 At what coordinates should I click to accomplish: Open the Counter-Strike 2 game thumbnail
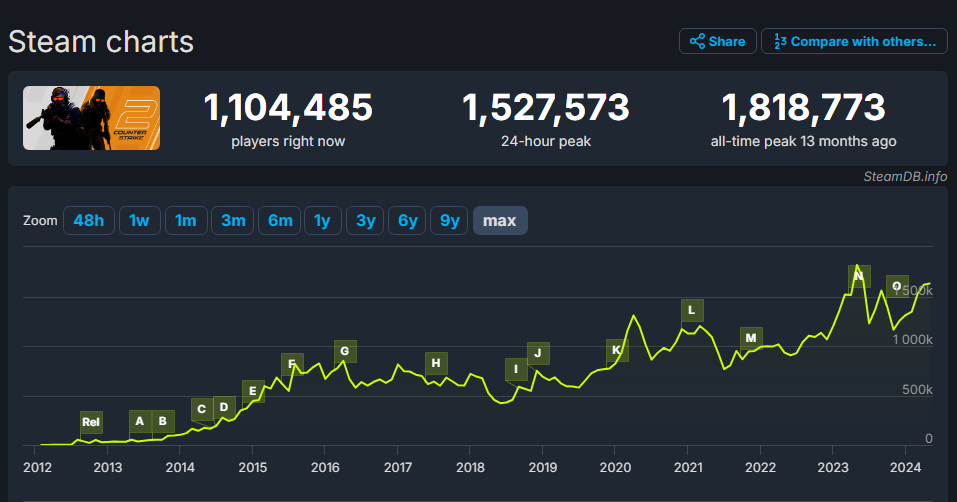point(92,118)
